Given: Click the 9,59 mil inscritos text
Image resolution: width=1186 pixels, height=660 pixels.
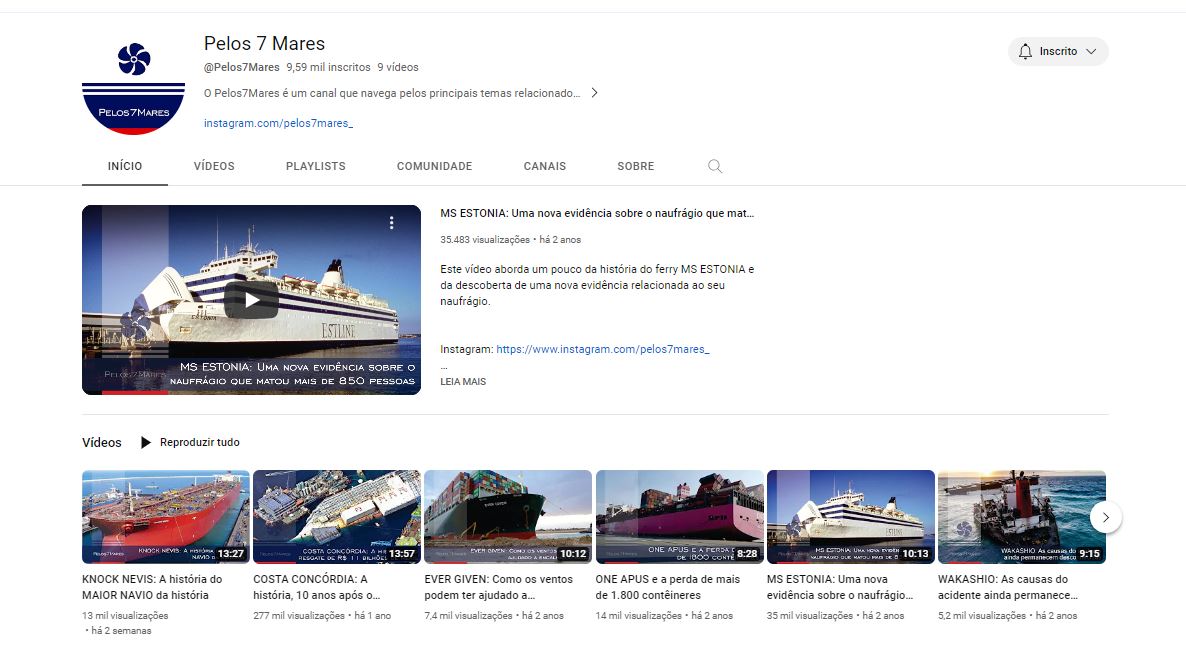Looking at the screenshot, I should pos(328,67).
